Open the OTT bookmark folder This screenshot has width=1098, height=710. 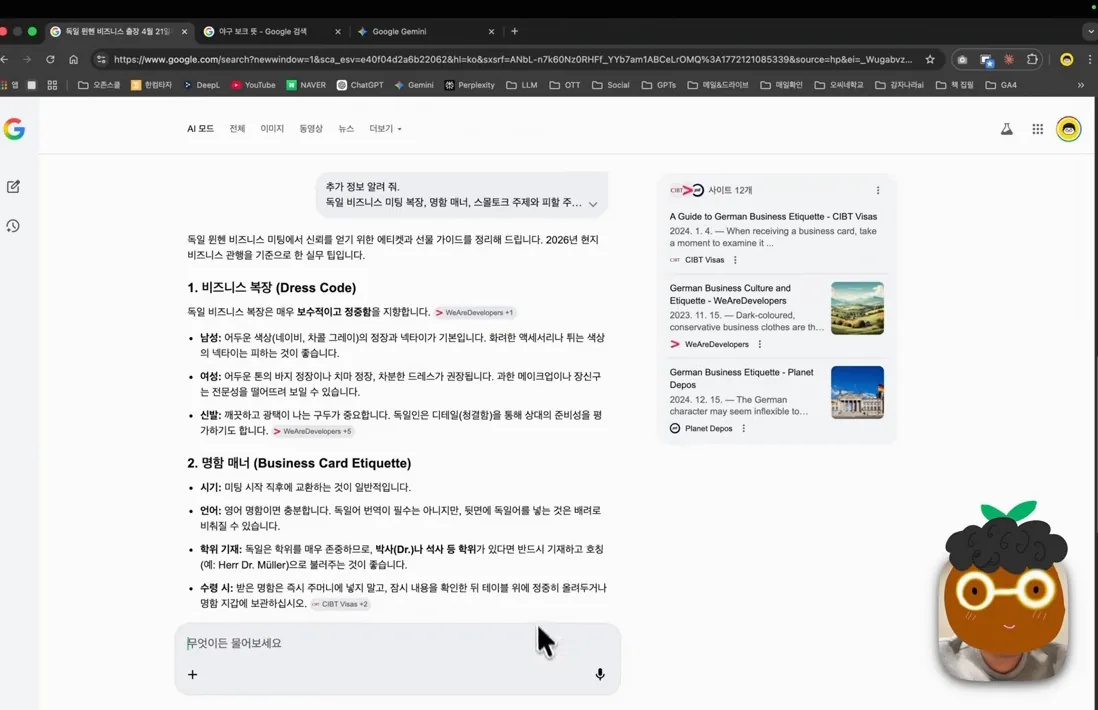(x=565, y=85)
